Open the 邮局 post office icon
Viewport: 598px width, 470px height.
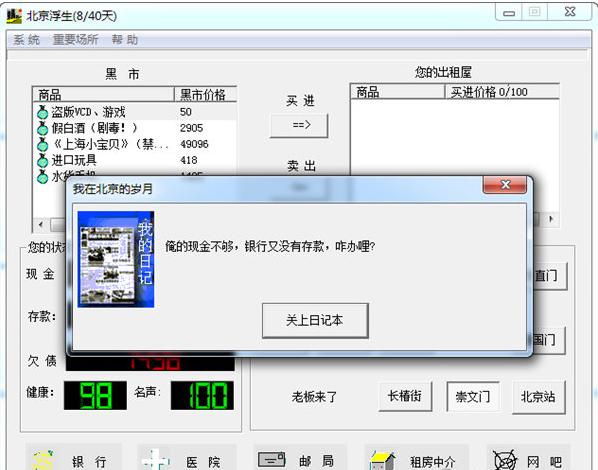pyautogui.click(x=272, y=459)
